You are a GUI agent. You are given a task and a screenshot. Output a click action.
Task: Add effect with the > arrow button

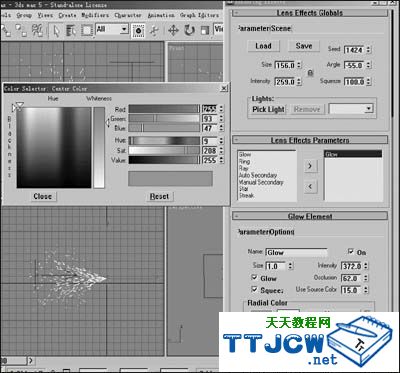(x=310, y=166)
